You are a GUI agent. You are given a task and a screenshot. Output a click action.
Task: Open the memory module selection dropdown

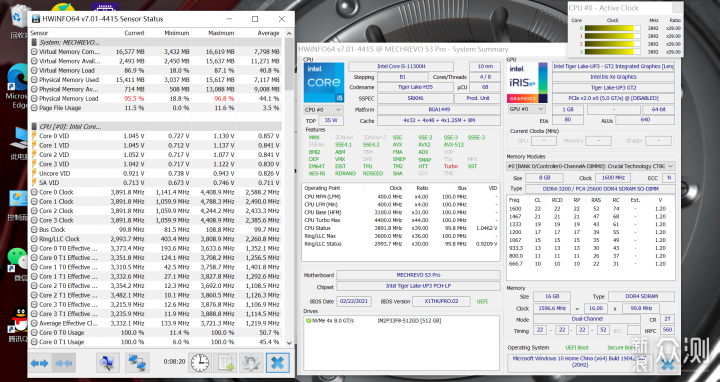pyautogui.click(x=591, y=166)
